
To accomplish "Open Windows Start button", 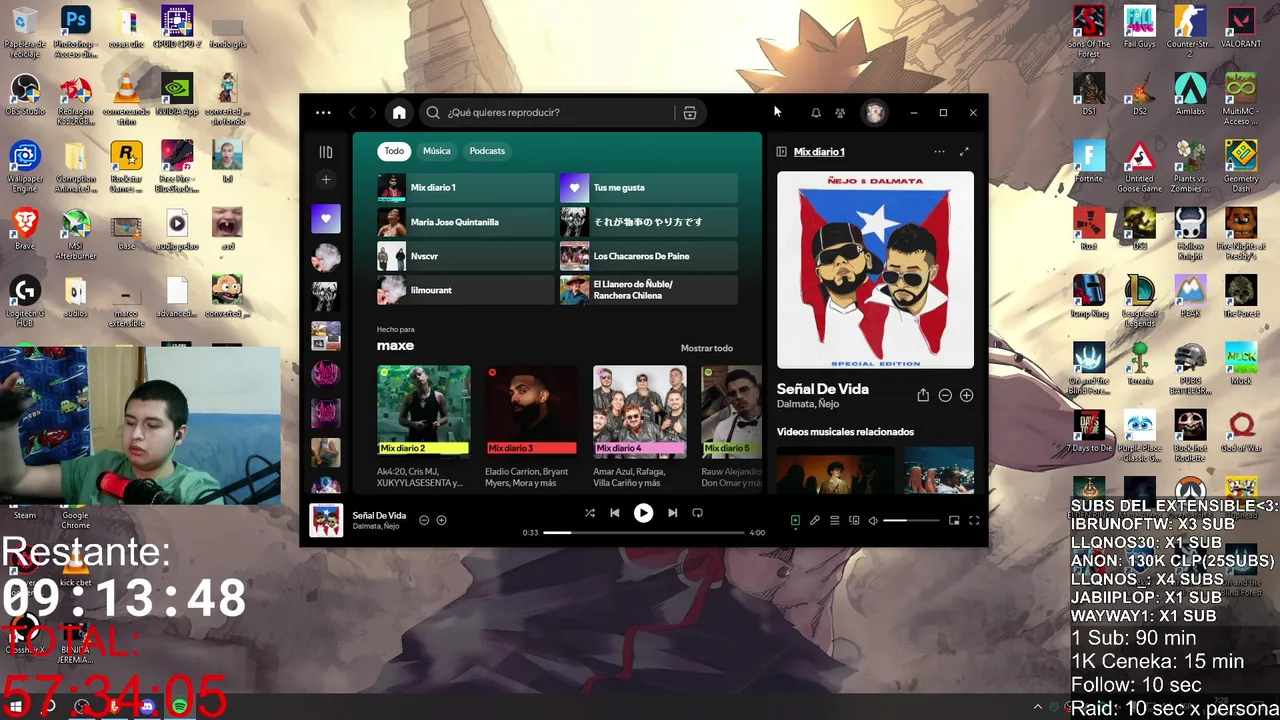I will pos(15,707).
